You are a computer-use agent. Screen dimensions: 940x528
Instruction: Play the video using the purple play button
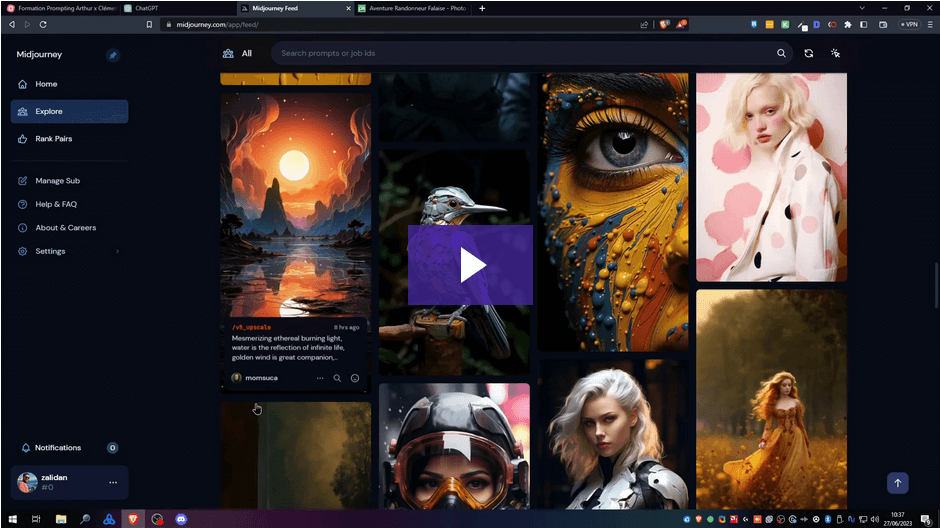click(x=470, y=265)
